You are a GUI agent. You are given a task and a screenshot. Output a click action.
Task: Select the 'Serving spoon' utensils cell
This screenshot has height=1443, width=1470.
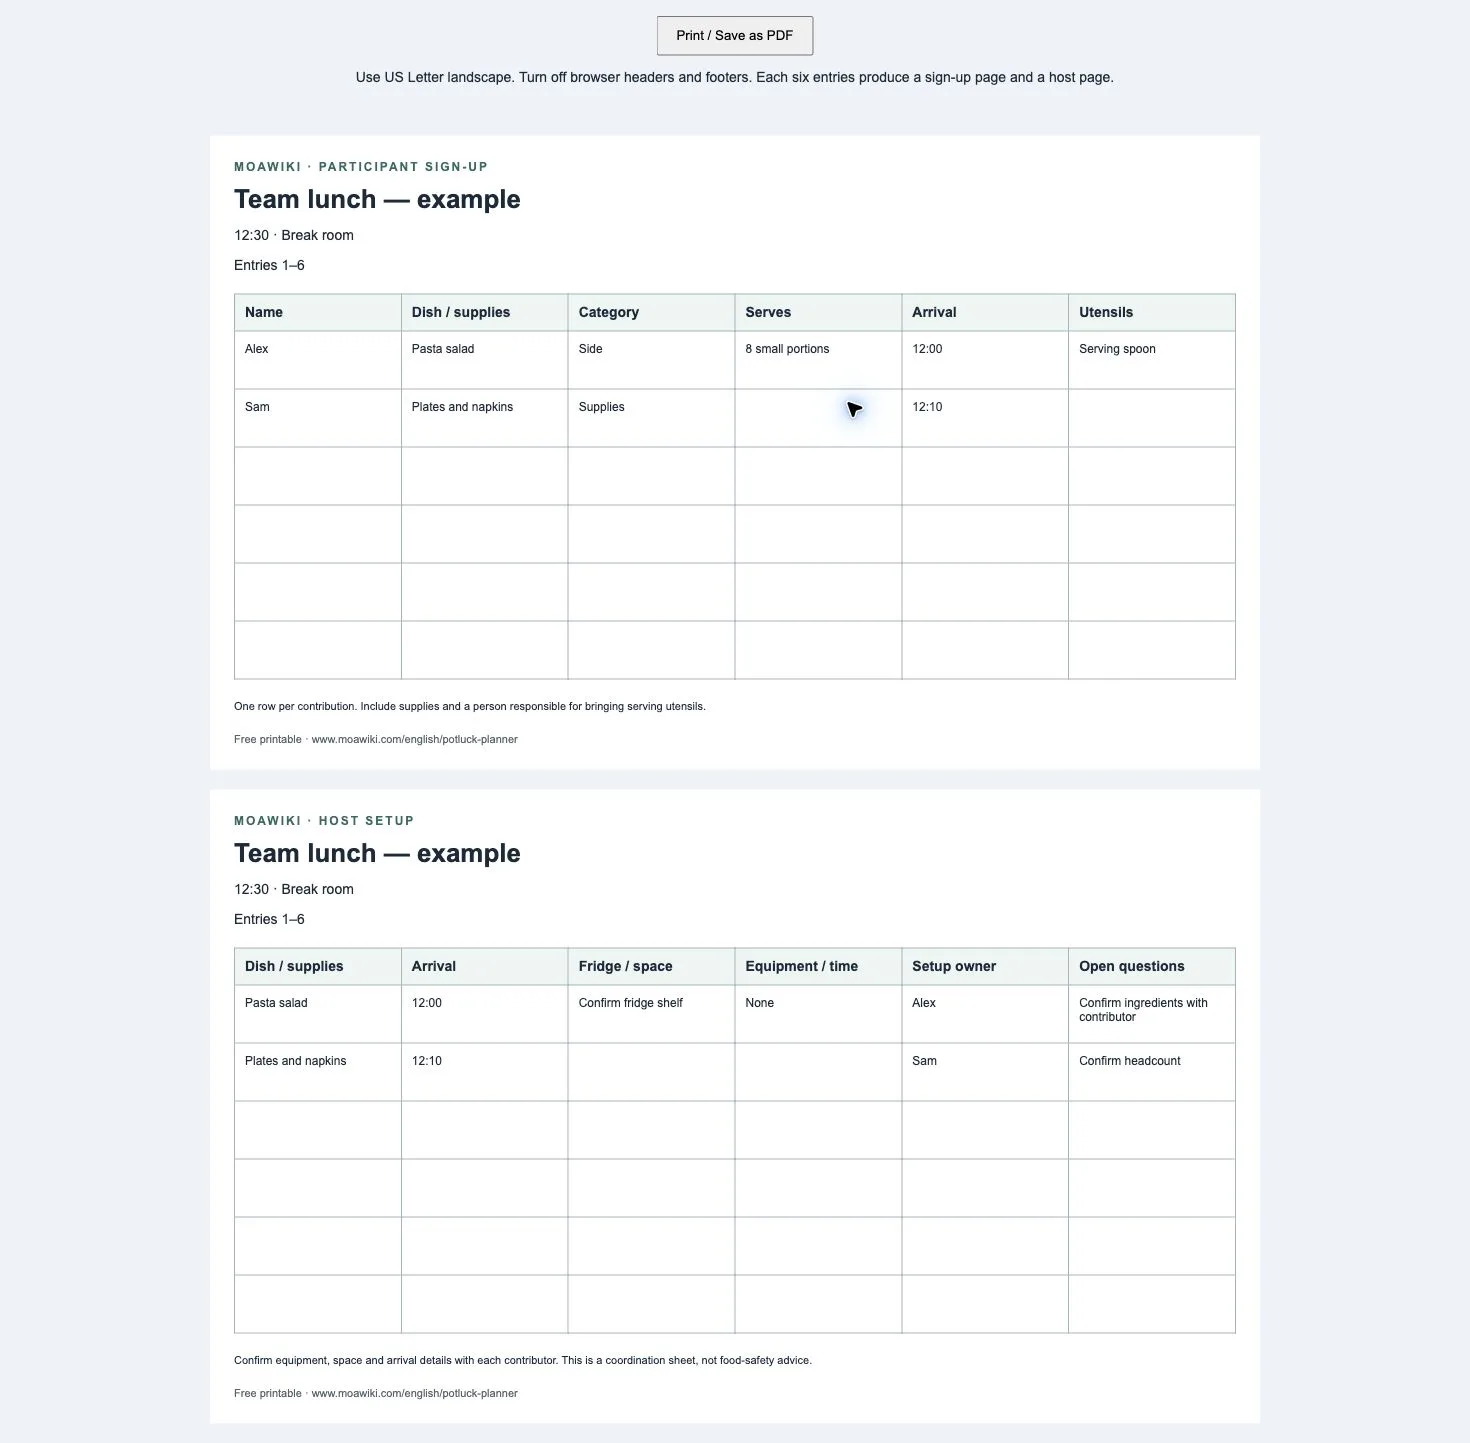(x=1152, y=360)
